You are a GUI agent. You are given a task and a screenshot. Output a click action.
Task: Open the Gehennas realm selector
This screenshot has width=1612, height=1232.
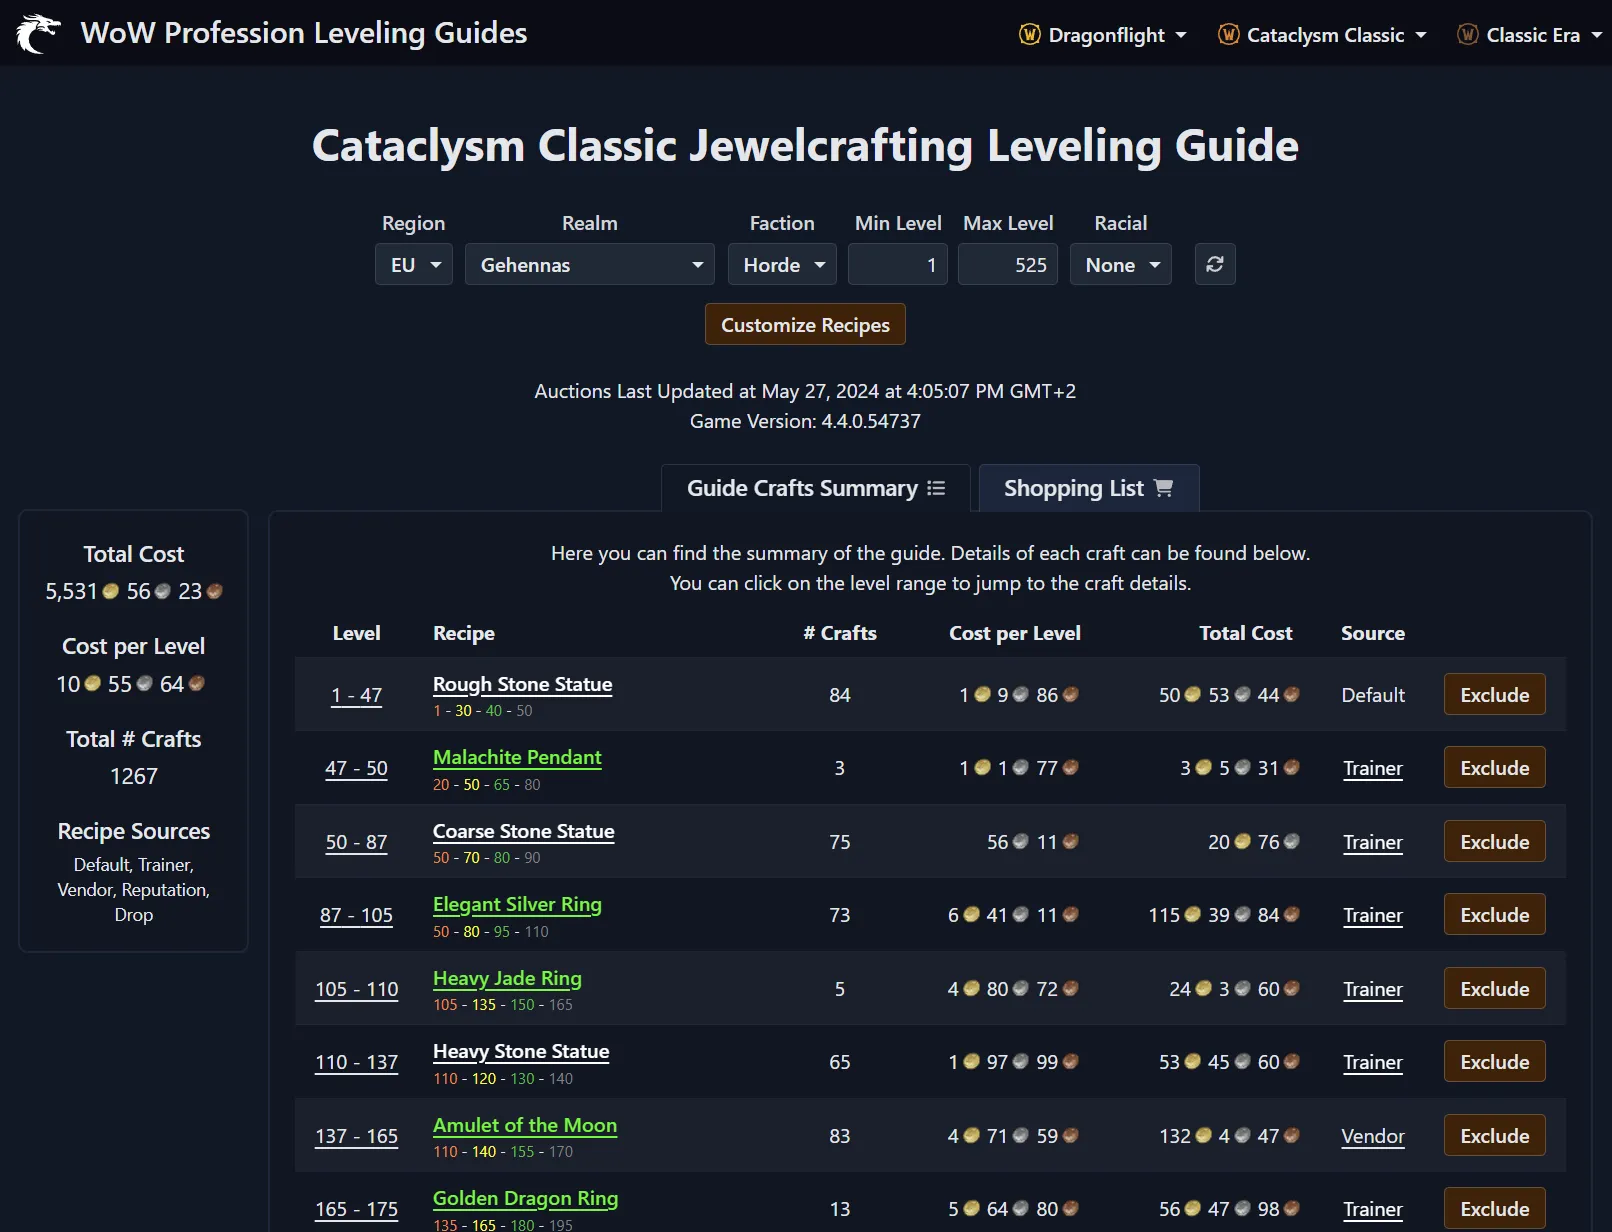[x=589, y=264]
